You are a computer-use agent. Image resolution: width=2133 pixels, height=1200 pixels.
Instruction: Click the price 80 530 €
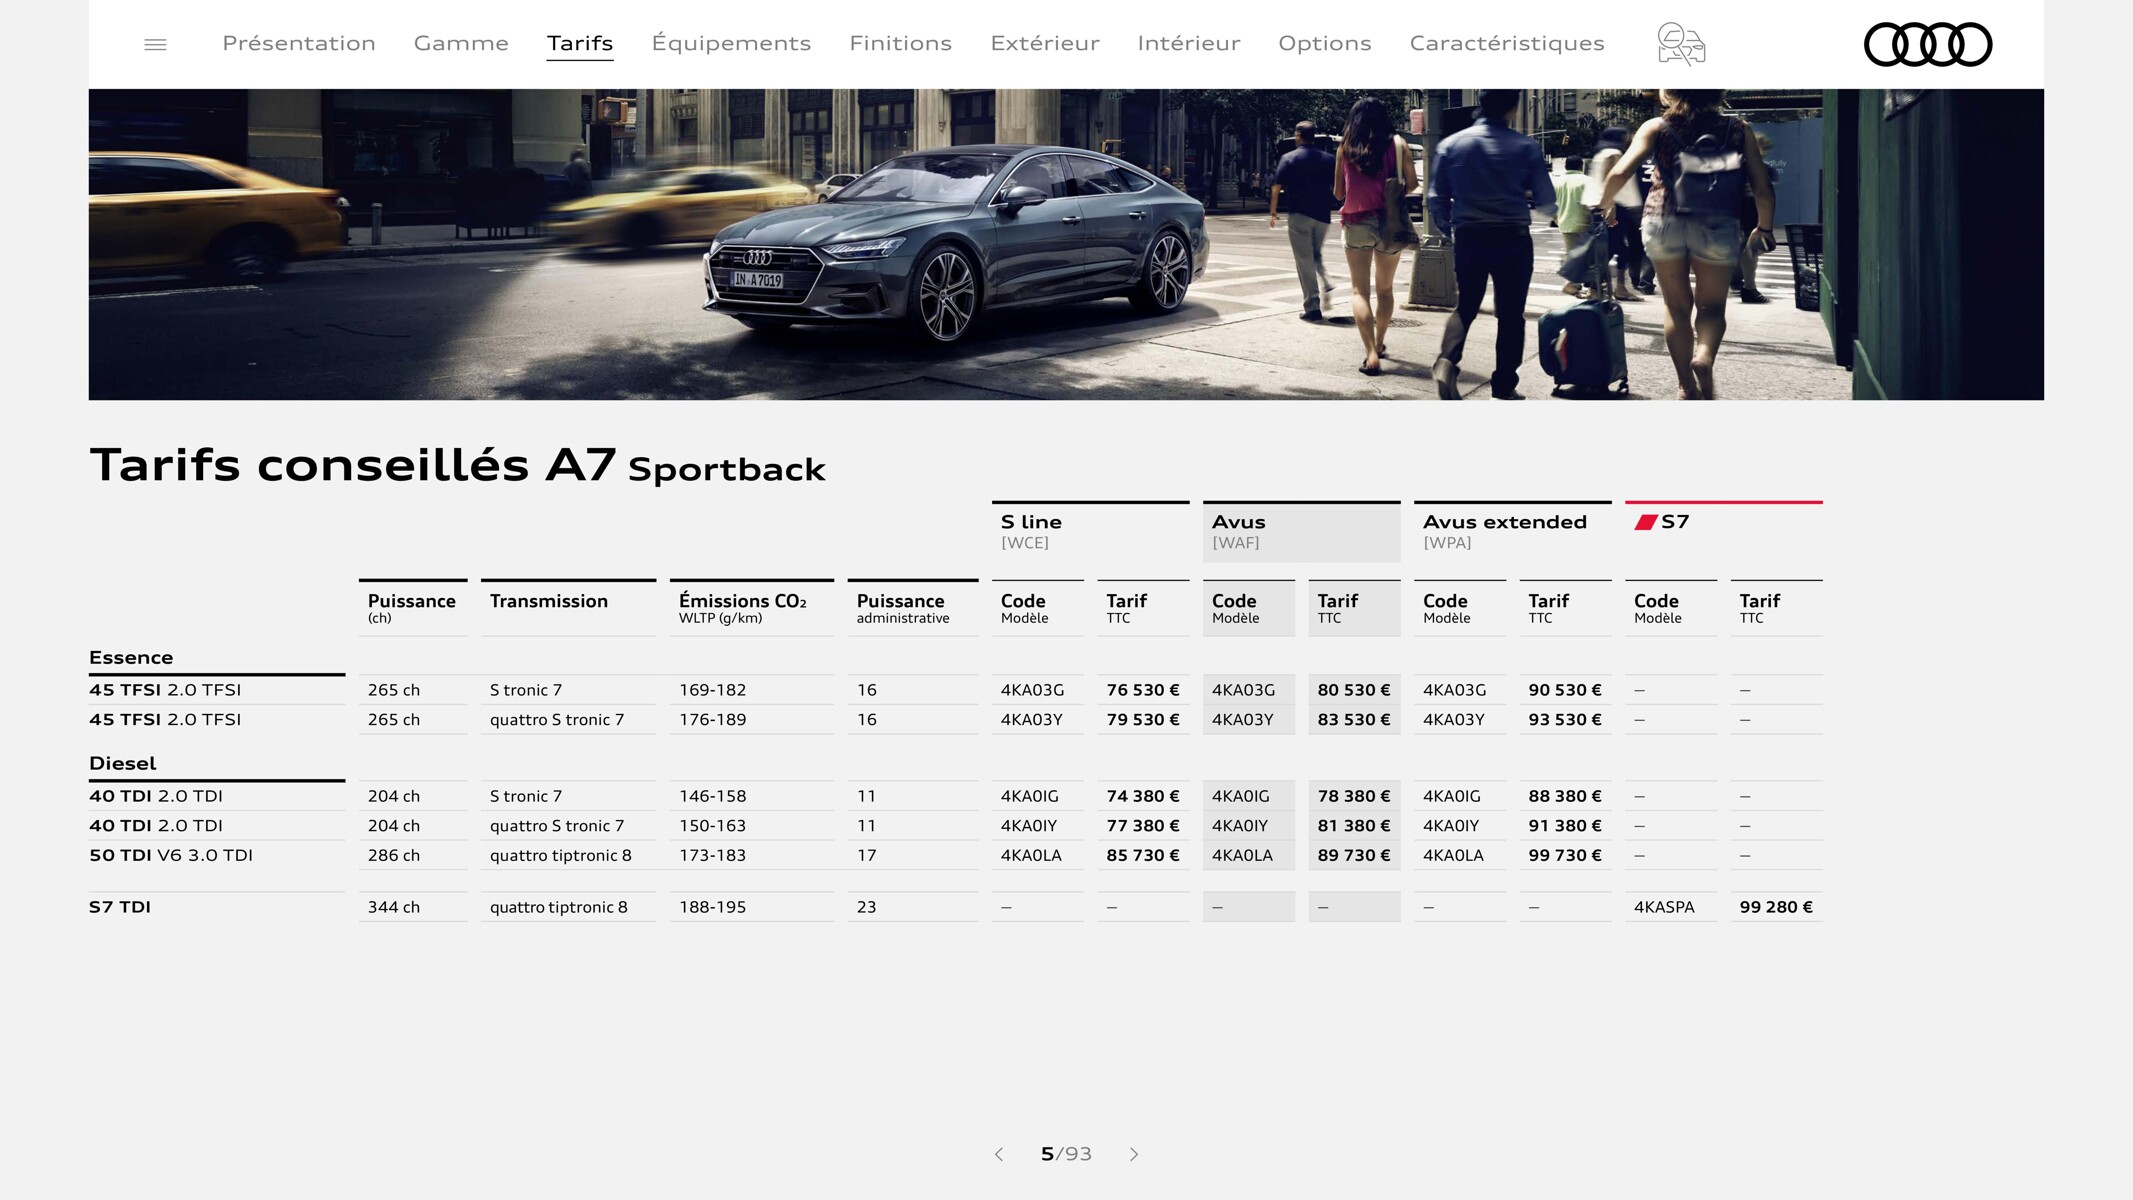click(x=1354, y=690)
